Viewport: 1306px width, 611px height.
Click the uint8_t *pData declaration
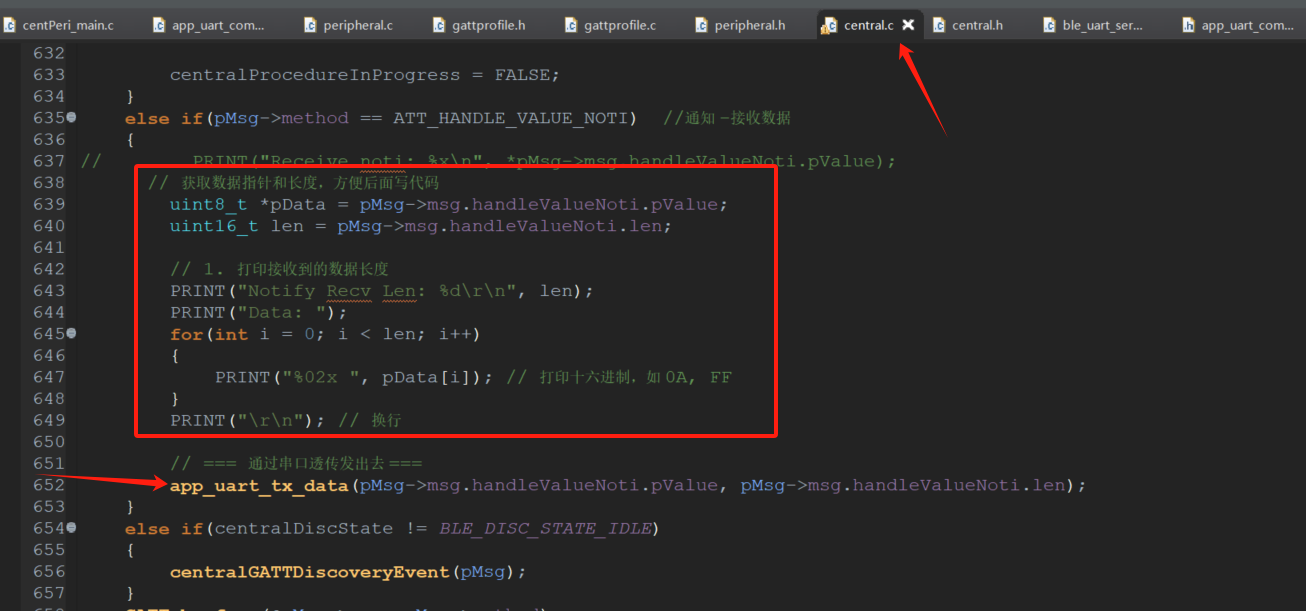click(x=449, y=204)
